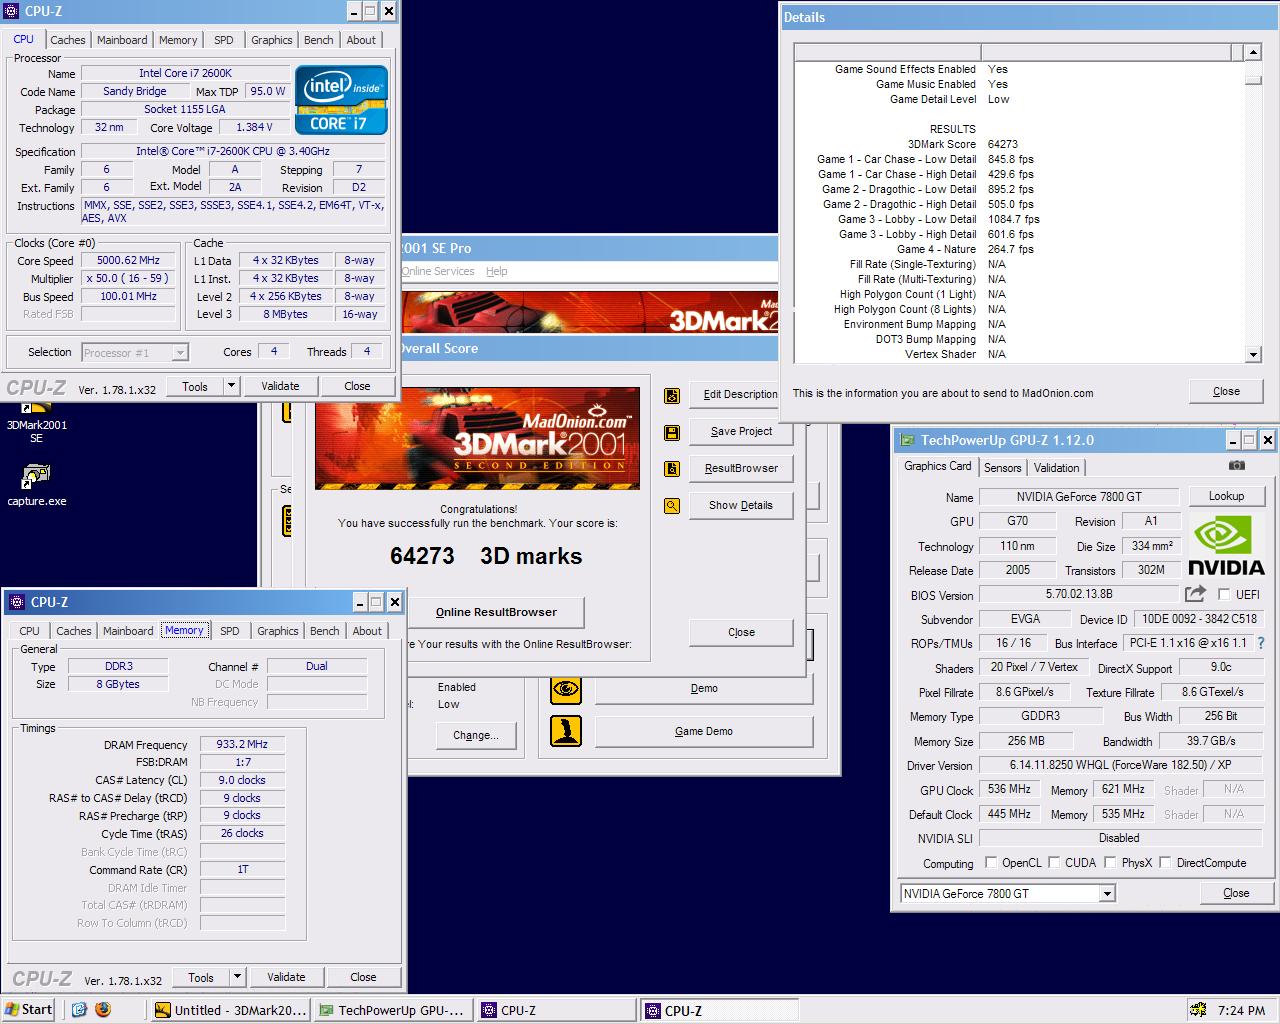Switch to the Validation tab in GPU-Z
Image resolution: width=1280 pixels, height=1024 pixels.
(x=1056, y=468)
